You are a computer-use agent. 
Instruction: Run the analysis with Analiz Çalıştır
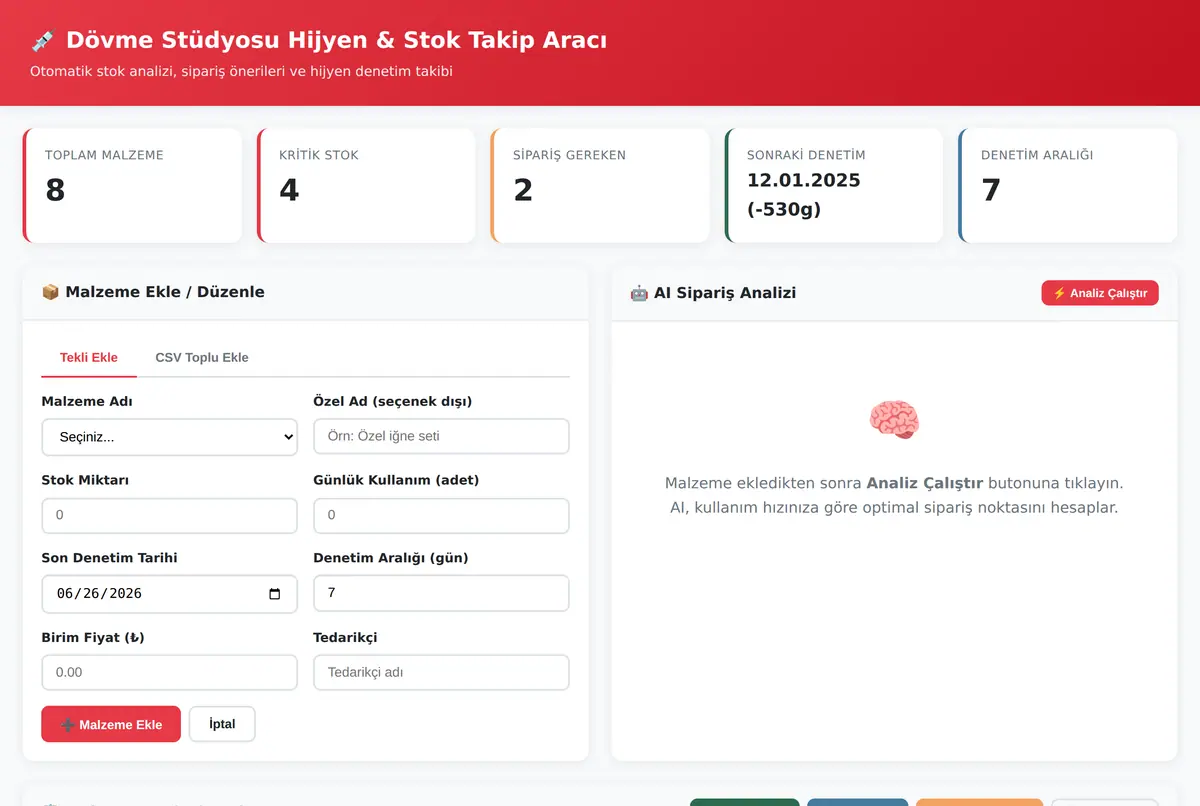1100,293
